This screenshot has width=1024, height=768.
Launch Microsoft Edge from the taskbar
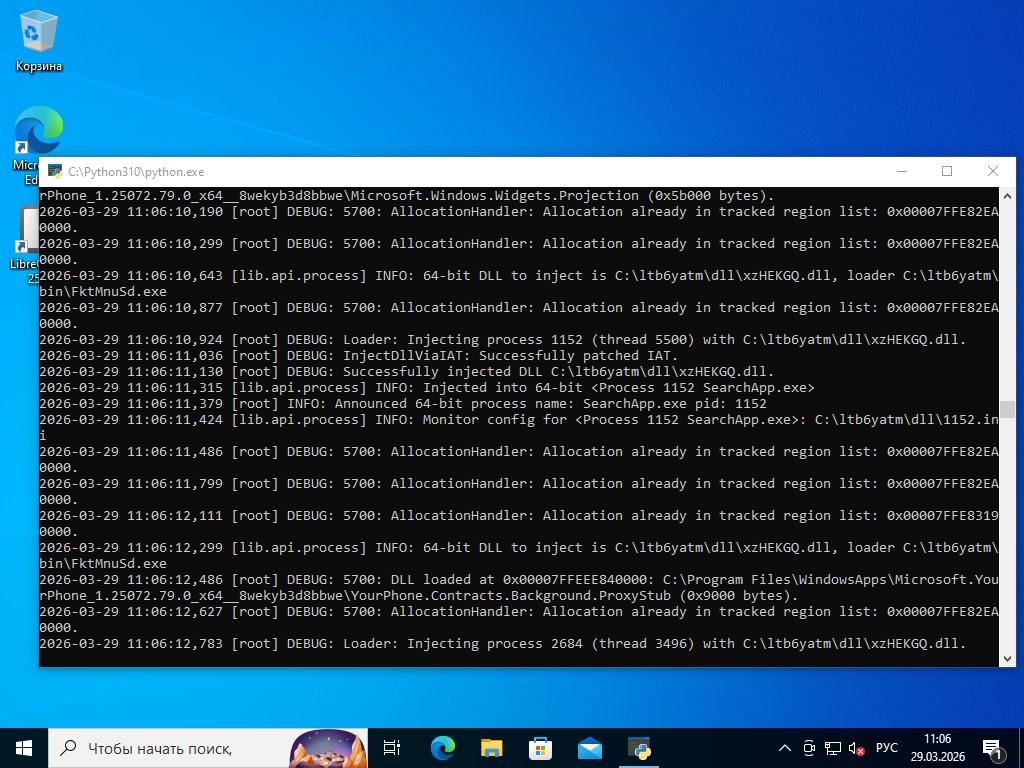click(442, 747)
